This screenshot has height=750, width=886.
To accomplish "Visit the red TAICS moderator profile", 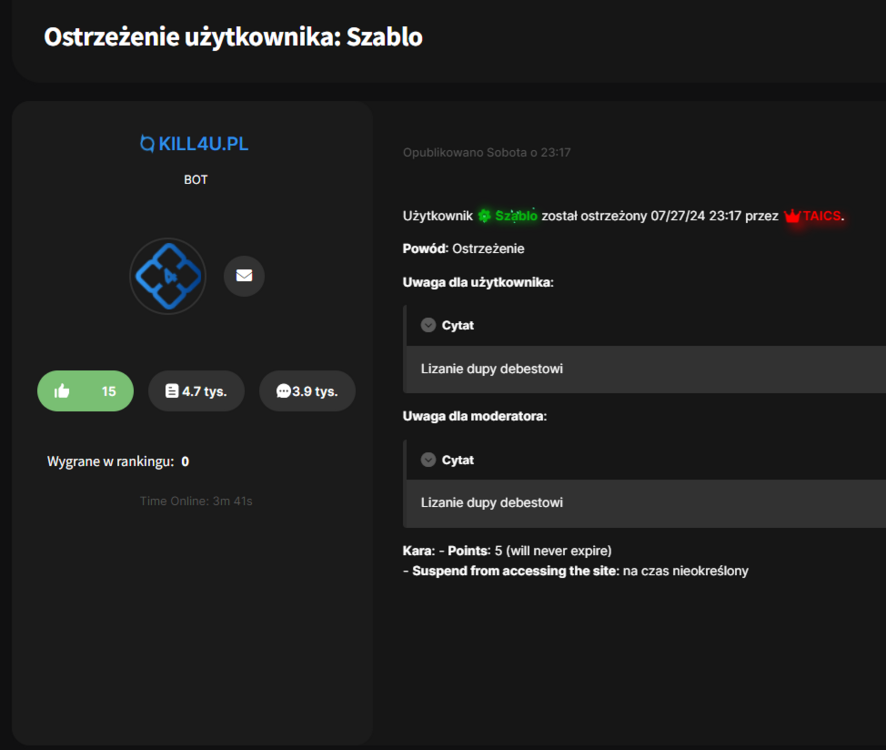I will (823, 216).
